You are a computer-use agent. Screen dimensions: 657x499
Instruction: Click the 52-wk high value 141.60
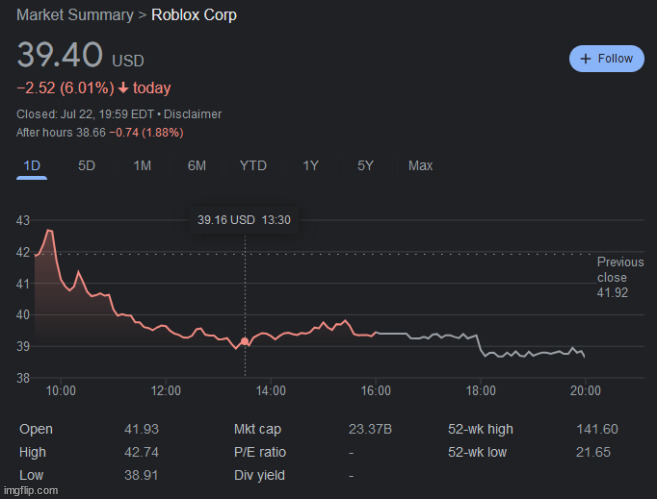597,429
